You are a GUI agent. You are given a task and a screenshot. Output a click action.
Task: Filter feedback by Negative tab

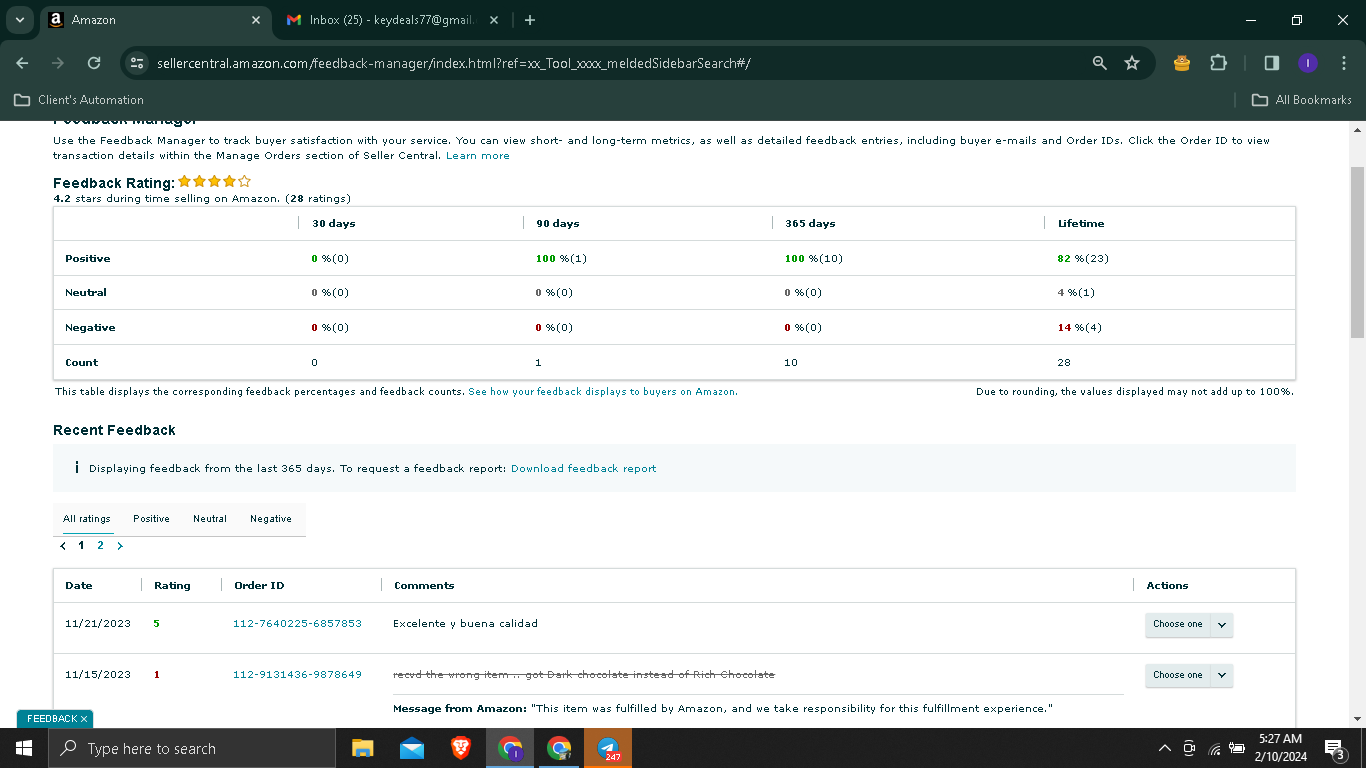coord(271,519)
